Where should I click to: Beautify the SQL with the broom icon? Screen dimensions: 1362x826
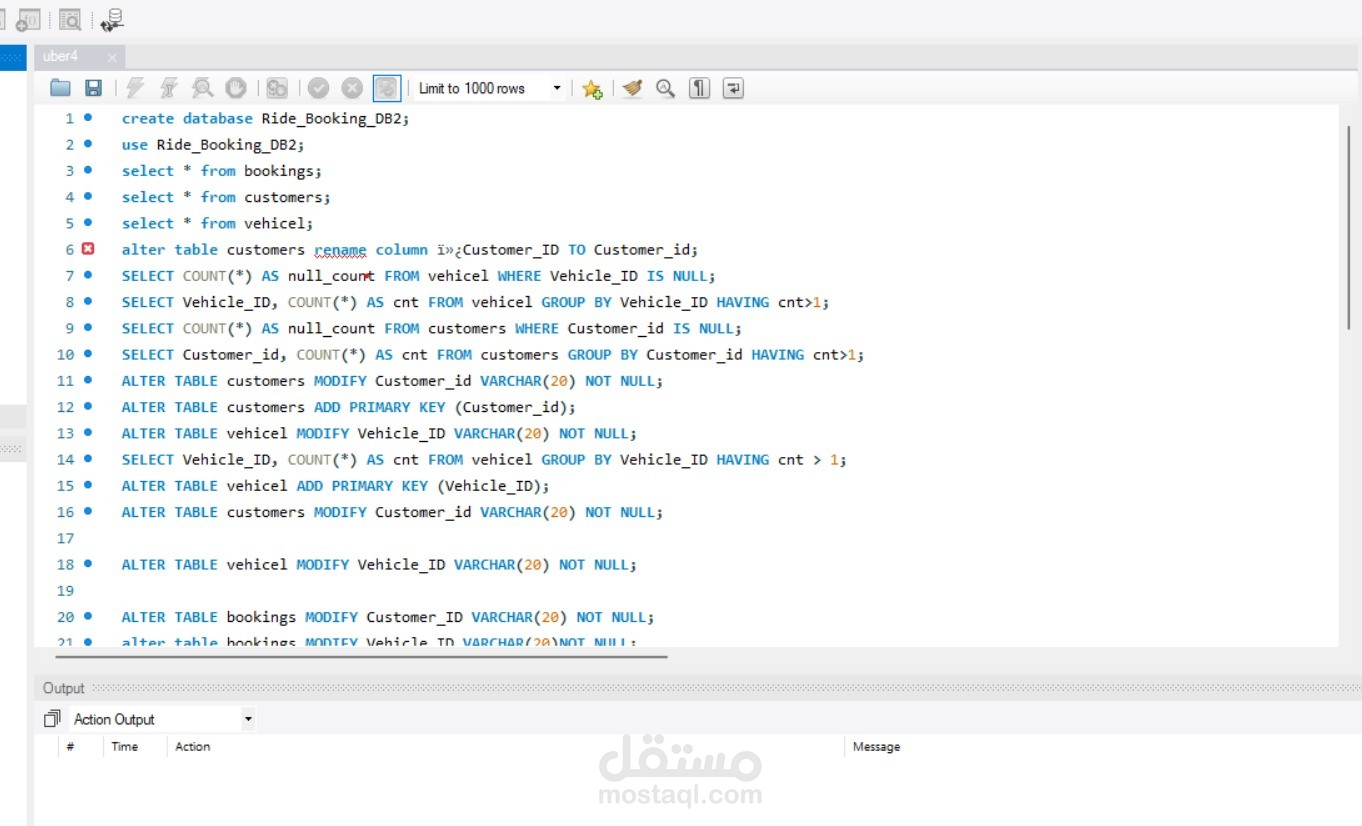tap(632, 88)
